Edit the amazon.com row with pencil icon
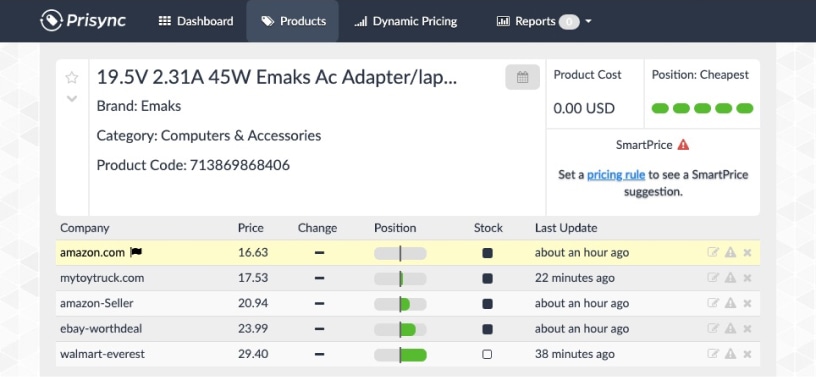816x377 pixels. [x=713, y=253]
